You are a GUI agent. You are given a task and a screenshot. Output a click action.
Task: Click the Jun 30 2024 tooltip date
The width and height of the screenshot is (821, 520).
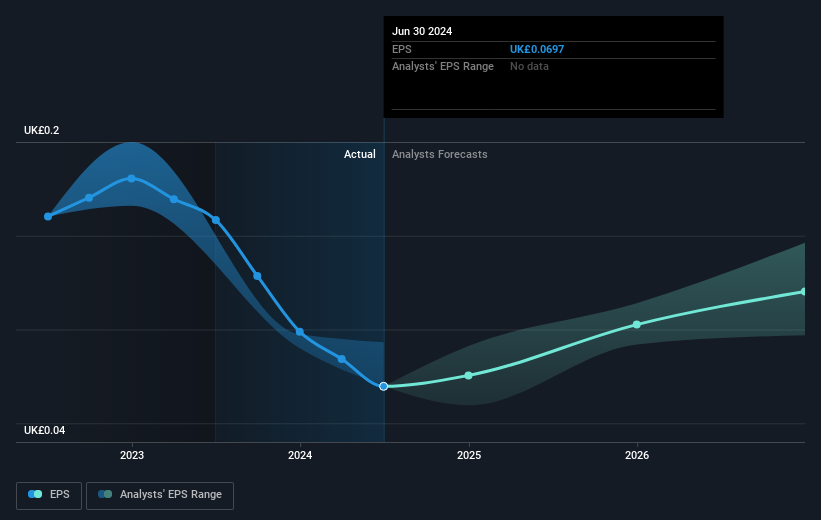point(422,31)
